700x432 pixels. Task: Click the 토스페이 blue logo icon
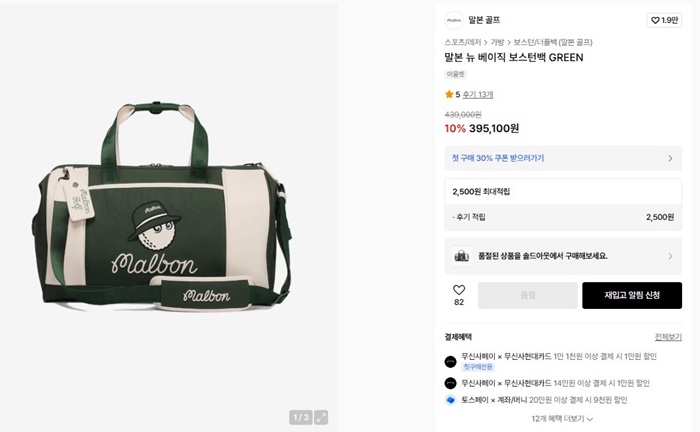pos(450,400)
